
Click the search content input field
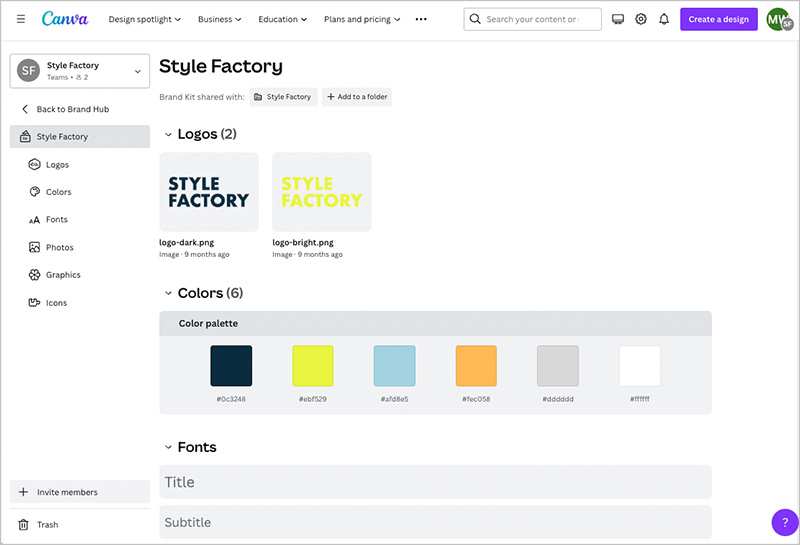532,19
